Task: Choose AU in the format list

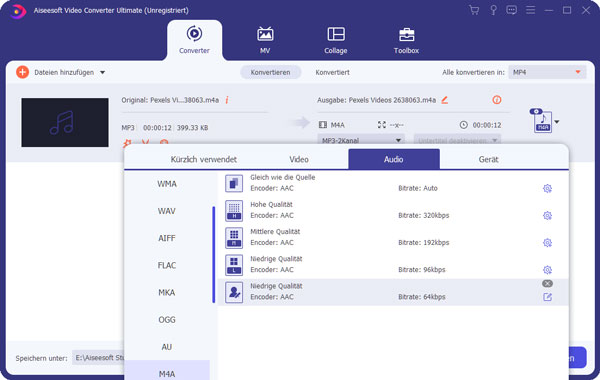Action: coord(167,347)
